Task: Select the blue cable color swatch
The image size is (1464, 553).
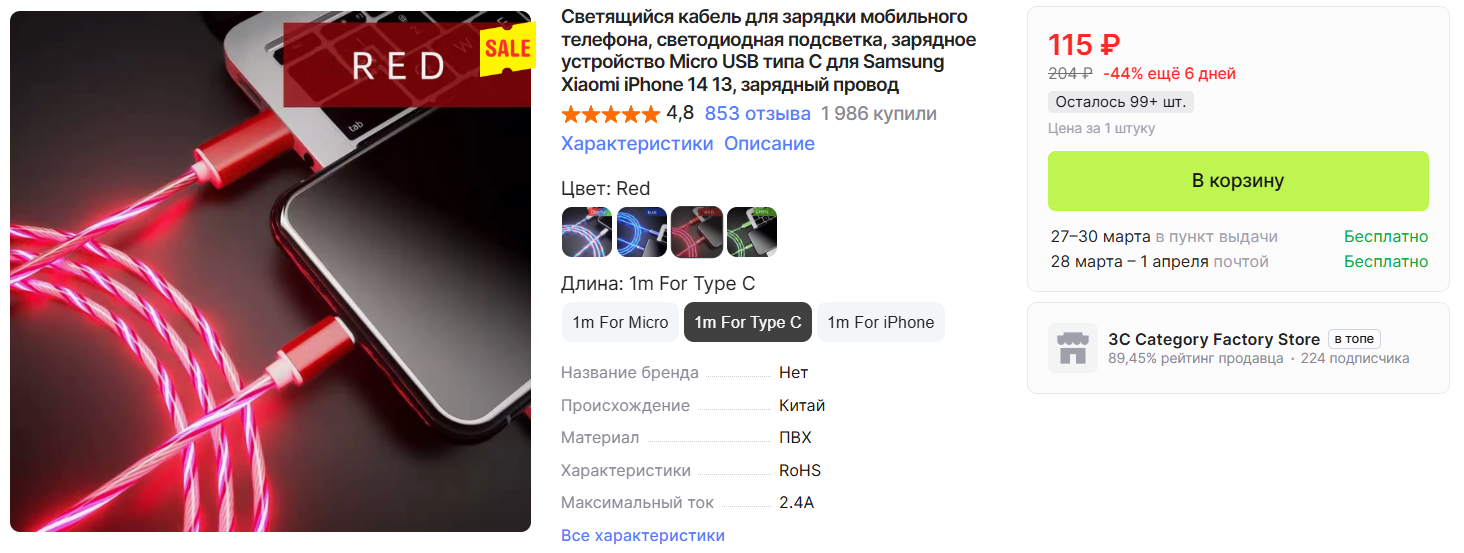Action: pos(641,232)
